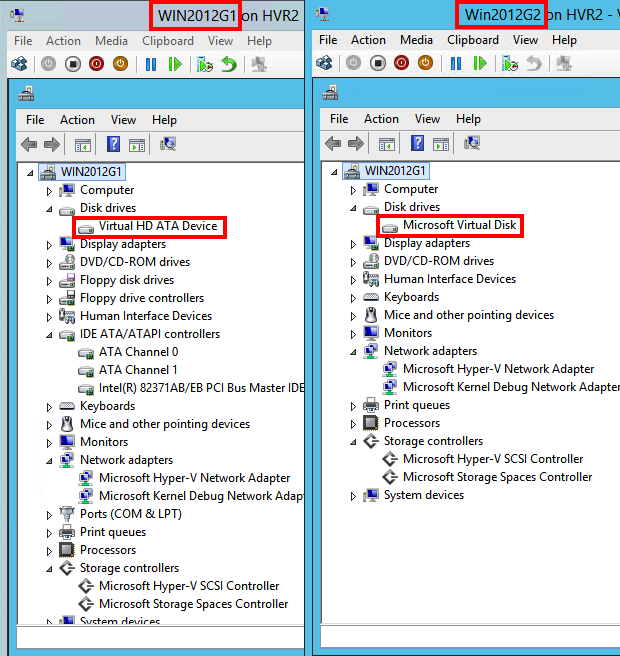
Task: Open Action menu of Win2012G2 VM window
Action: pos(368,40)
